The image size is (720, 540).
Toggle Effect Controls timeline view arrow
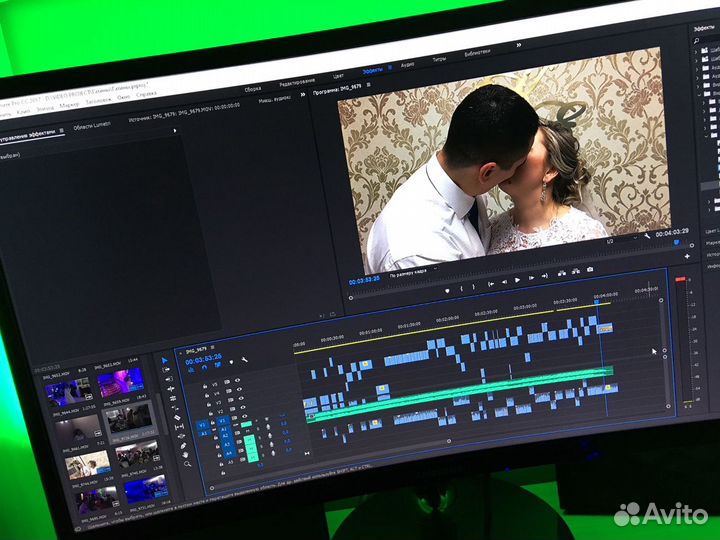tap(174, 131)
